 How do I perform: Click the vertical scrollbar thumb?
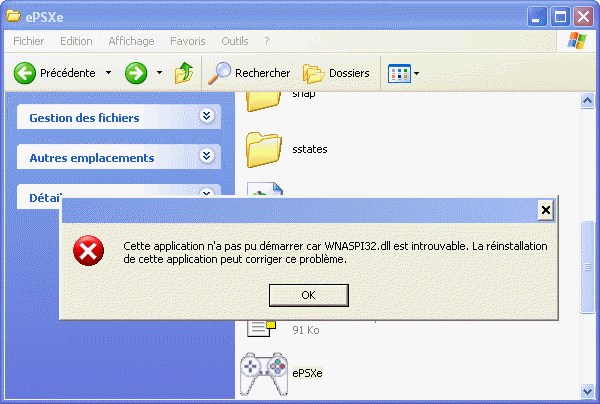[x=587, y=267]
